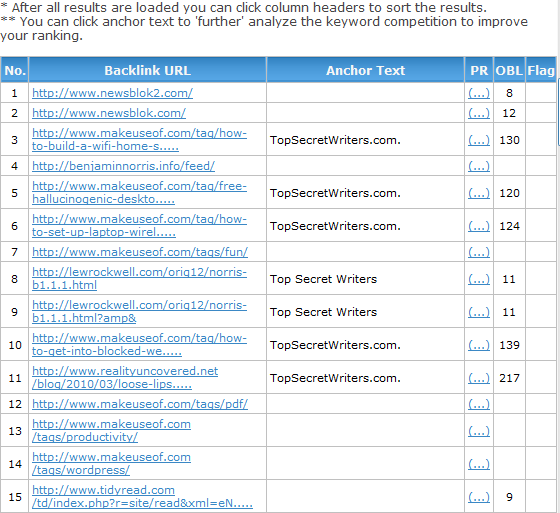The width and height of the screenshot is (560, 513).
Task: Click OBL value 12 in row 2
Action: pos(509,113)
